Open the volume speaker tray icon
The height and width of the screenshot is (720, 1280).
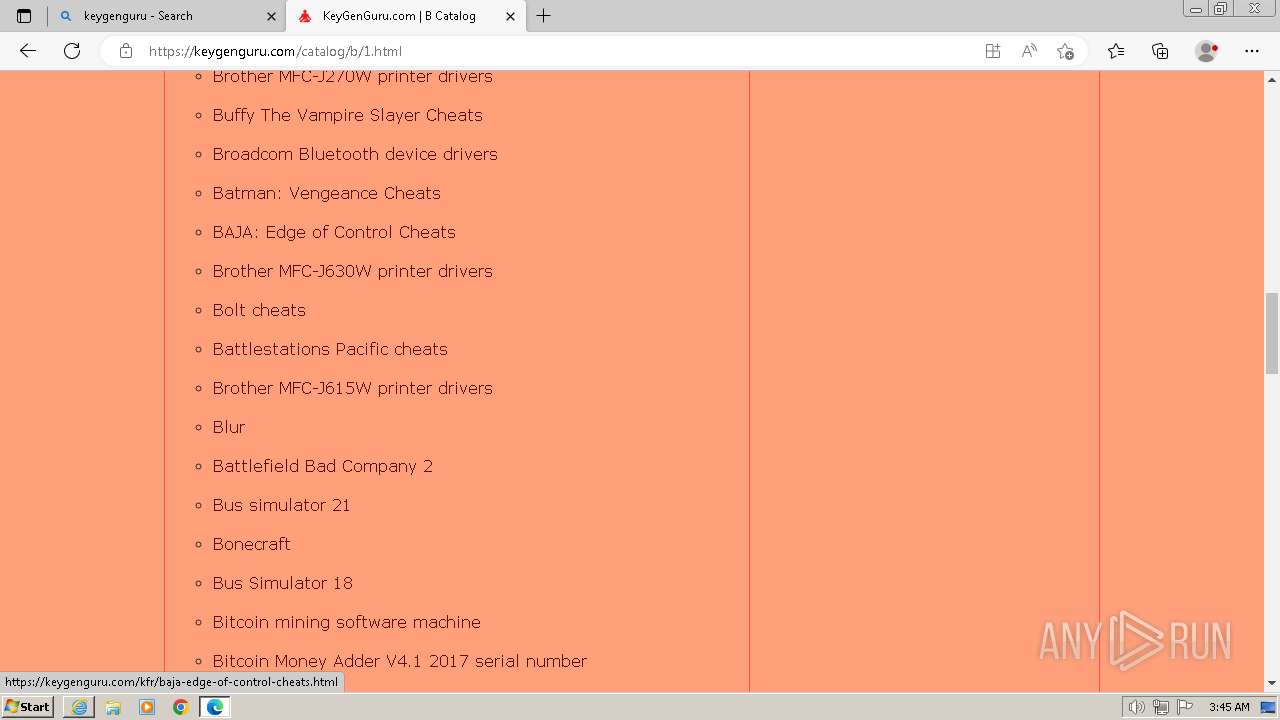[x=1136, y=707]
